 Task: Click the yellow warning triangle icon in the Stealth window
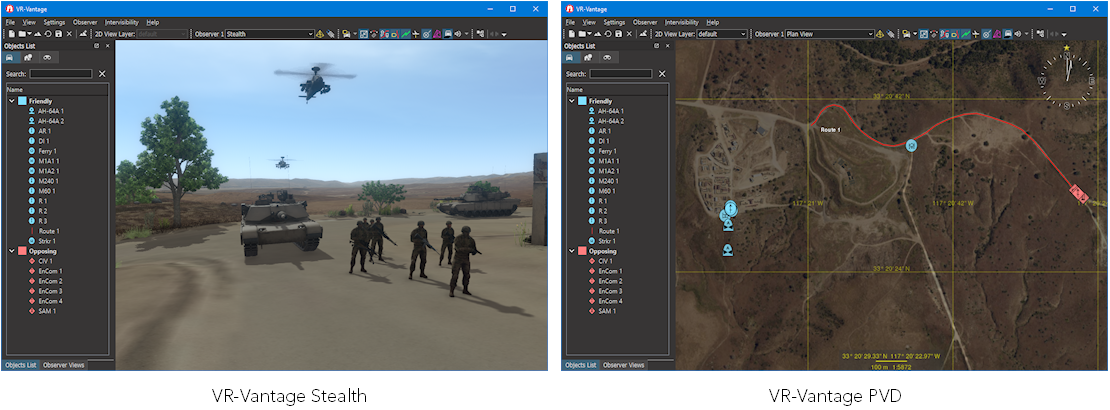click(320, 34)
